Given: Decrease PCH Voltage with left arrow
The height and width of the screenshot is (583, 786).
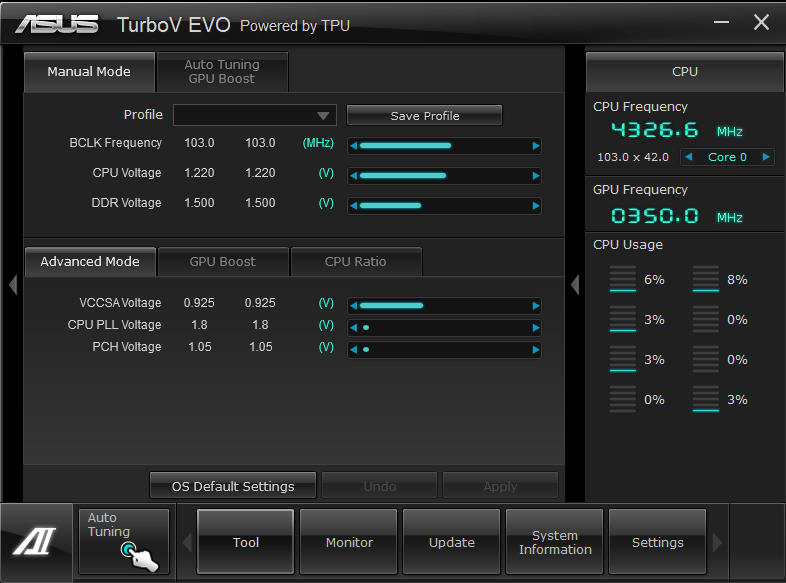Looking at the screenshot, I should point(353,350).
